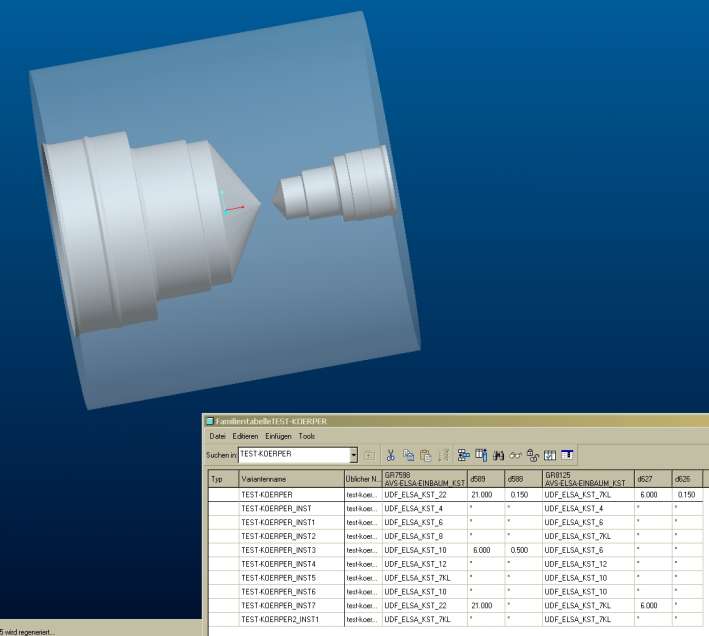Click the padlock lock instance icon
The height and width of the screenshot is (636, 709).
[533, 455]
